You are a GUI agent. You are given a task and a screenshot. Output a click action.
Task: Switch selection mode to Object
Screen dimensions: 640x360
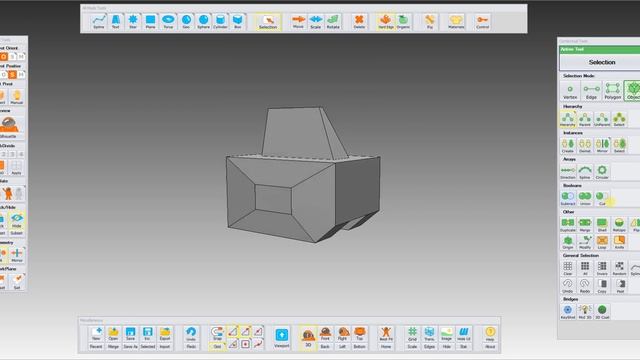coord(633,91)
